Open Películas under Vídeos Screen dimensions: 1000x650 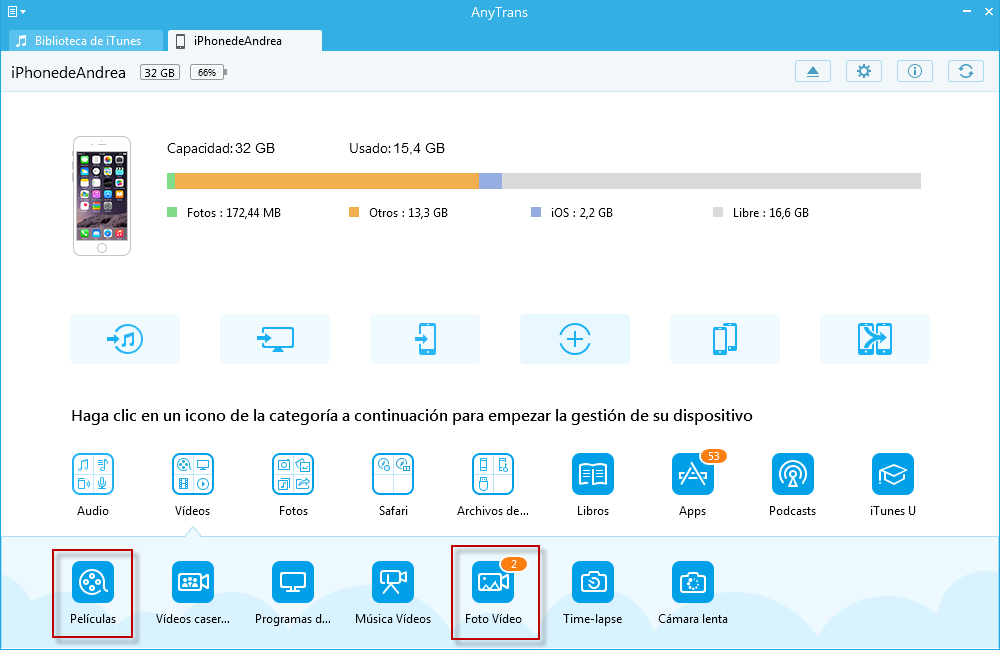(x=93, y=593)
